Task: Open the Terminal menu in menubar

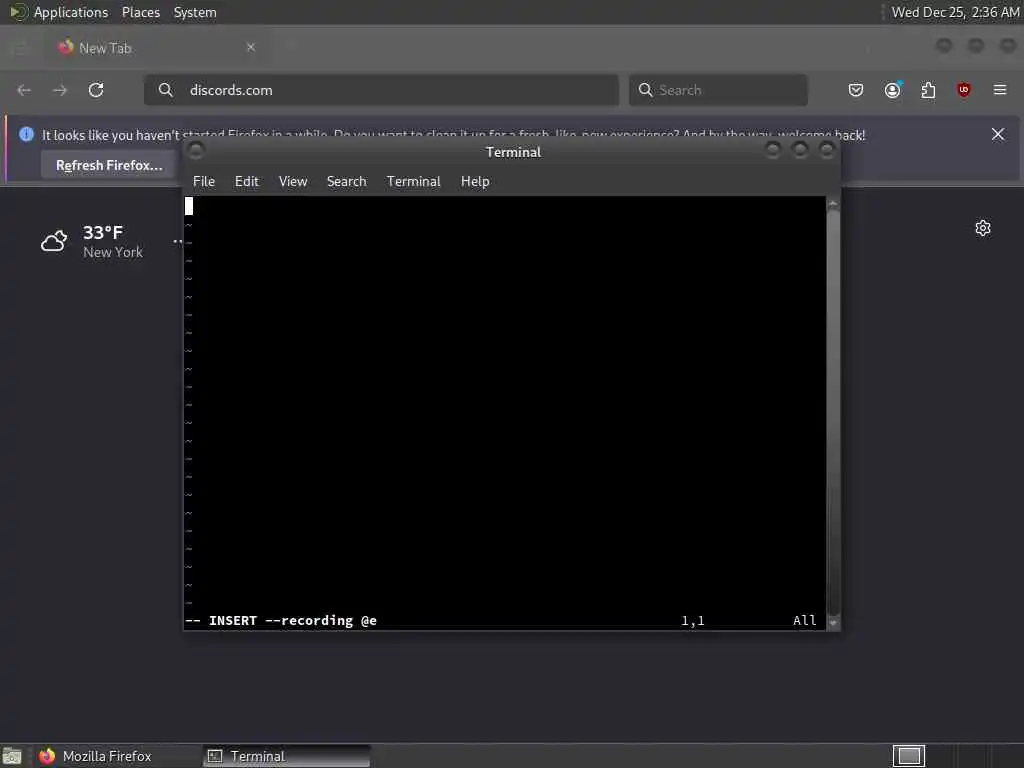Action: [x=413, y=182]
